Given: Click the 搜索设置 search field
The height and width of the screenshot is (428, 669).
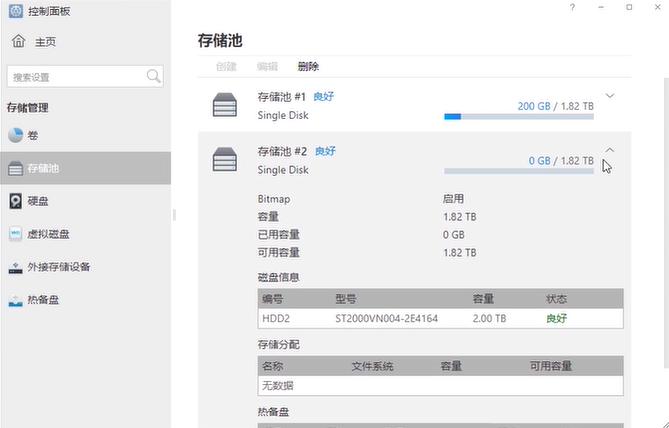Looking at the screenshot, I should [75, 77].
